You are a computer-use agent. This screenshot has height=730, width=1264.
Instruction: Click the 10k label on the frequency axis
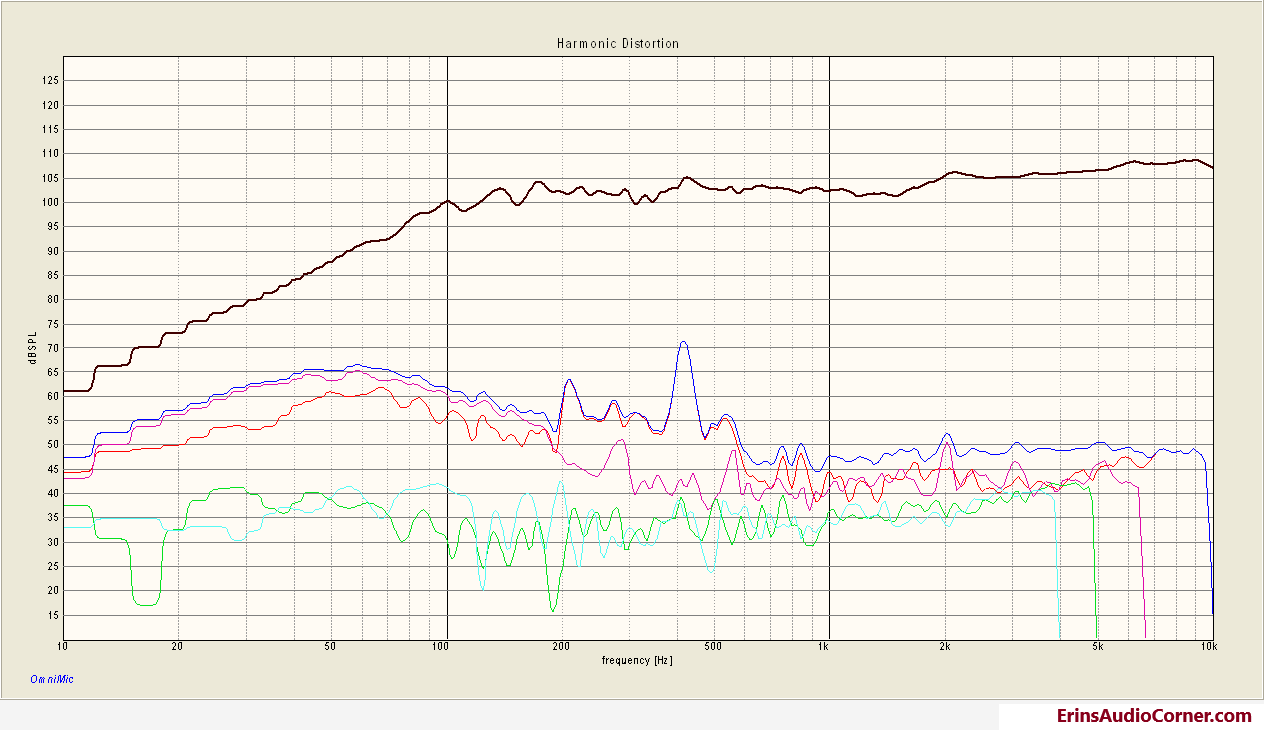1208,647
